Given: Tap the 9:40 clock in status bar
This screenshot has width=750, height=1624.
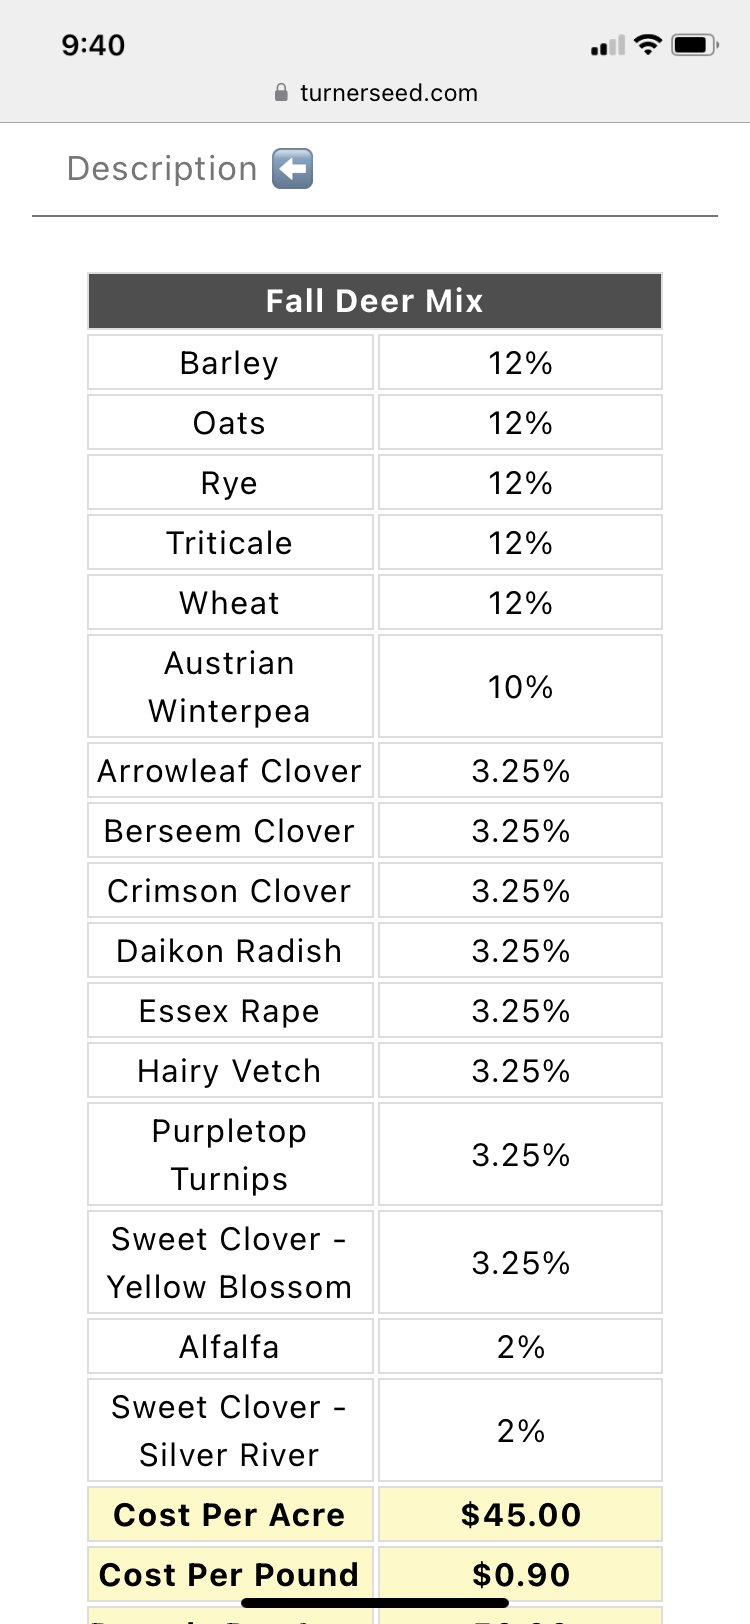Looking at the screenshot, I should pyautogui.click(x=93, y=45).
